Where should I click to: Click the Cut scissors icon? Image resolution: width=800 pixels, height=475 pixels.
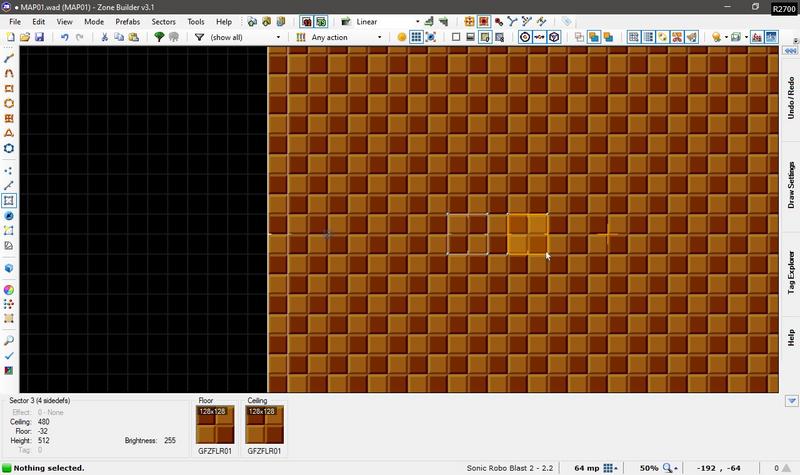tap(105, 37)
